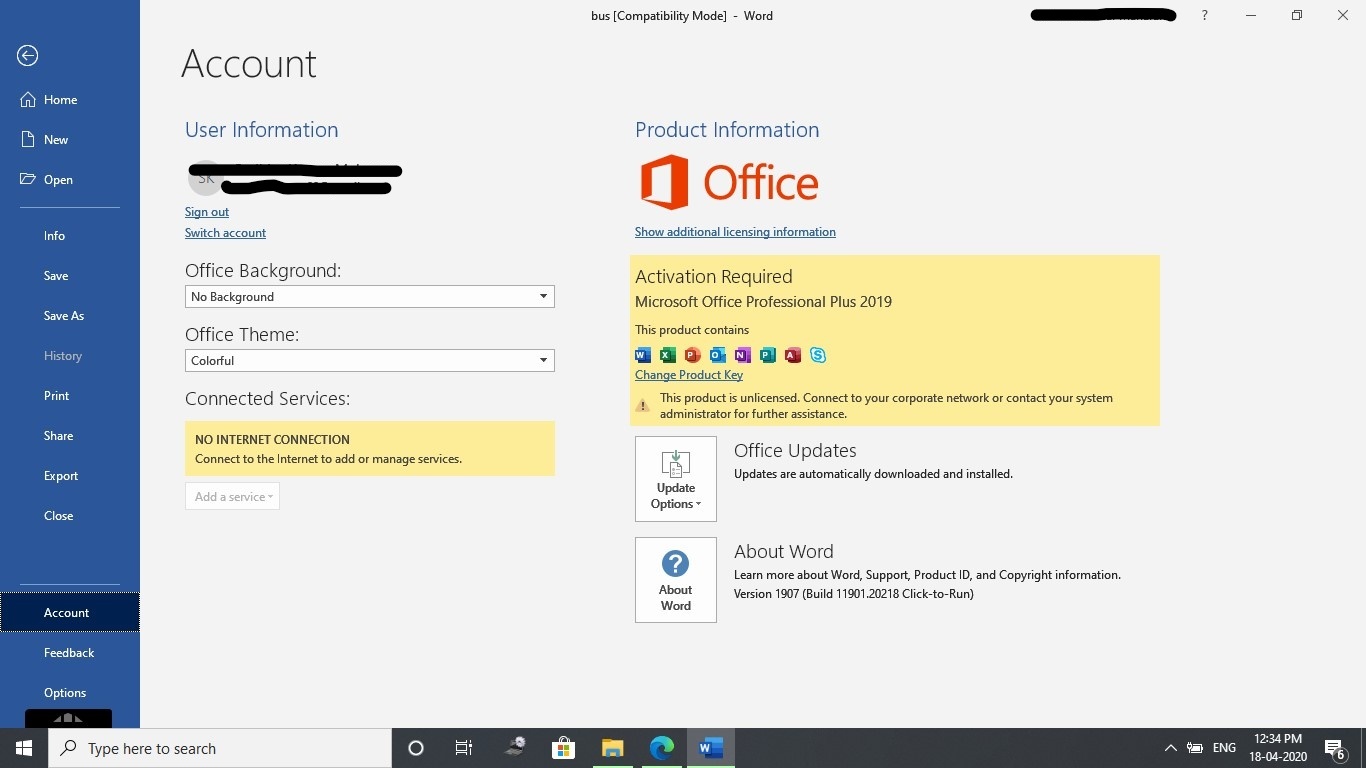Viewport: 1366px width, 768px height.
Task: Open Options in the sidebar
Action: [x=65, y=693]
